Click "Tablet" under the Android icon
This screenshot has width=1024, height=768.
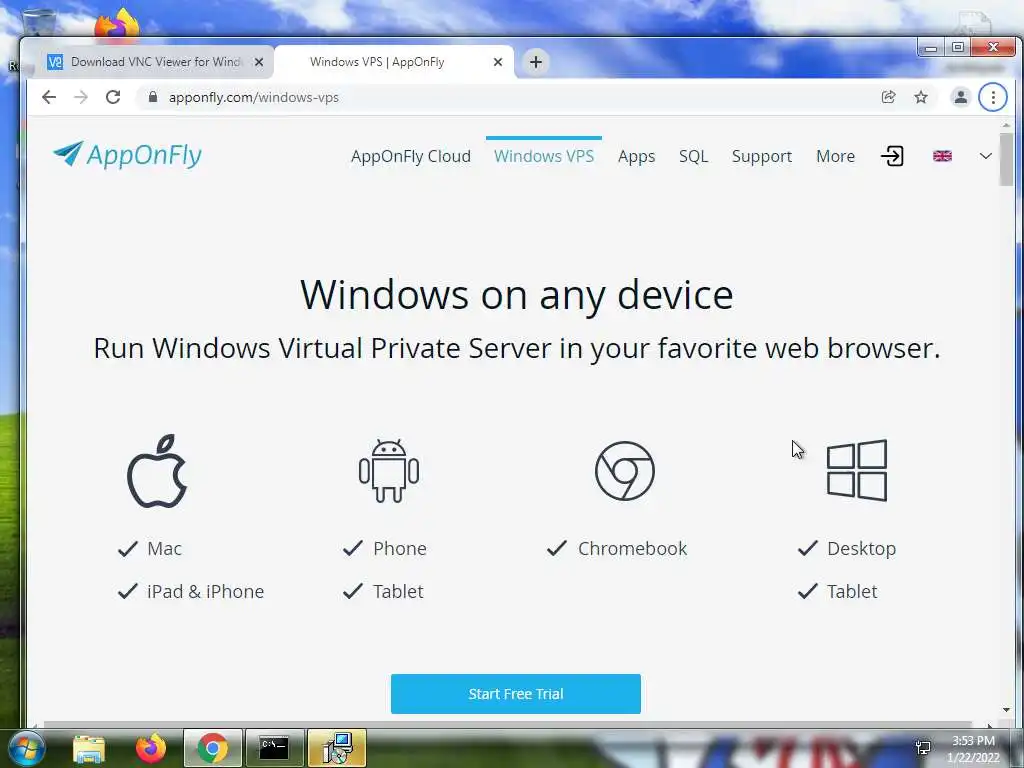(x=398, y=592)
